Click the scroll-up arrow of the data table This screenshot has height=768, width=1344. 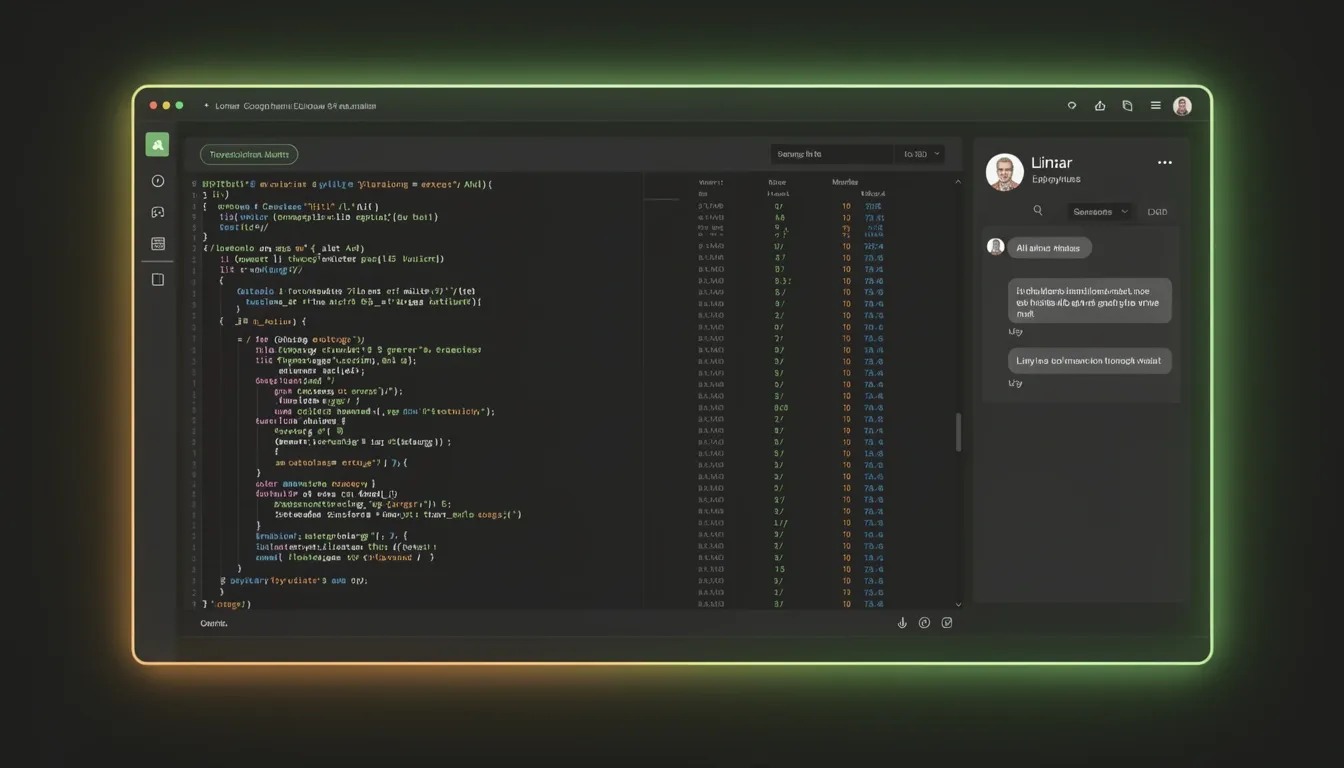958,182
